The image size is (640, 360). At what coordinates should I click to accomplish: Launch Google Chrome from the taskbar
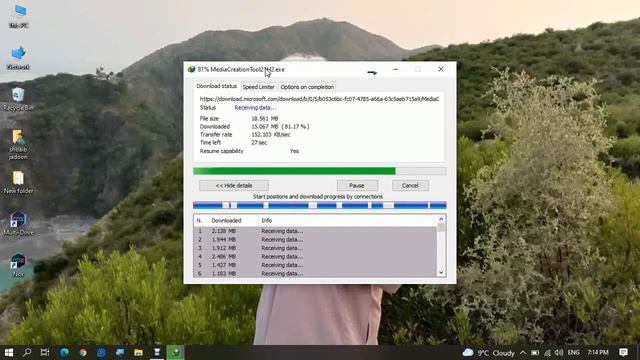[83, 352]
